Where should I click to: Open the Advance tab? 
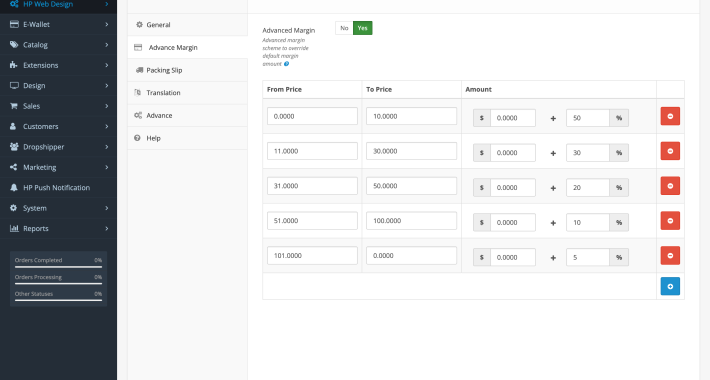(187, 115)
